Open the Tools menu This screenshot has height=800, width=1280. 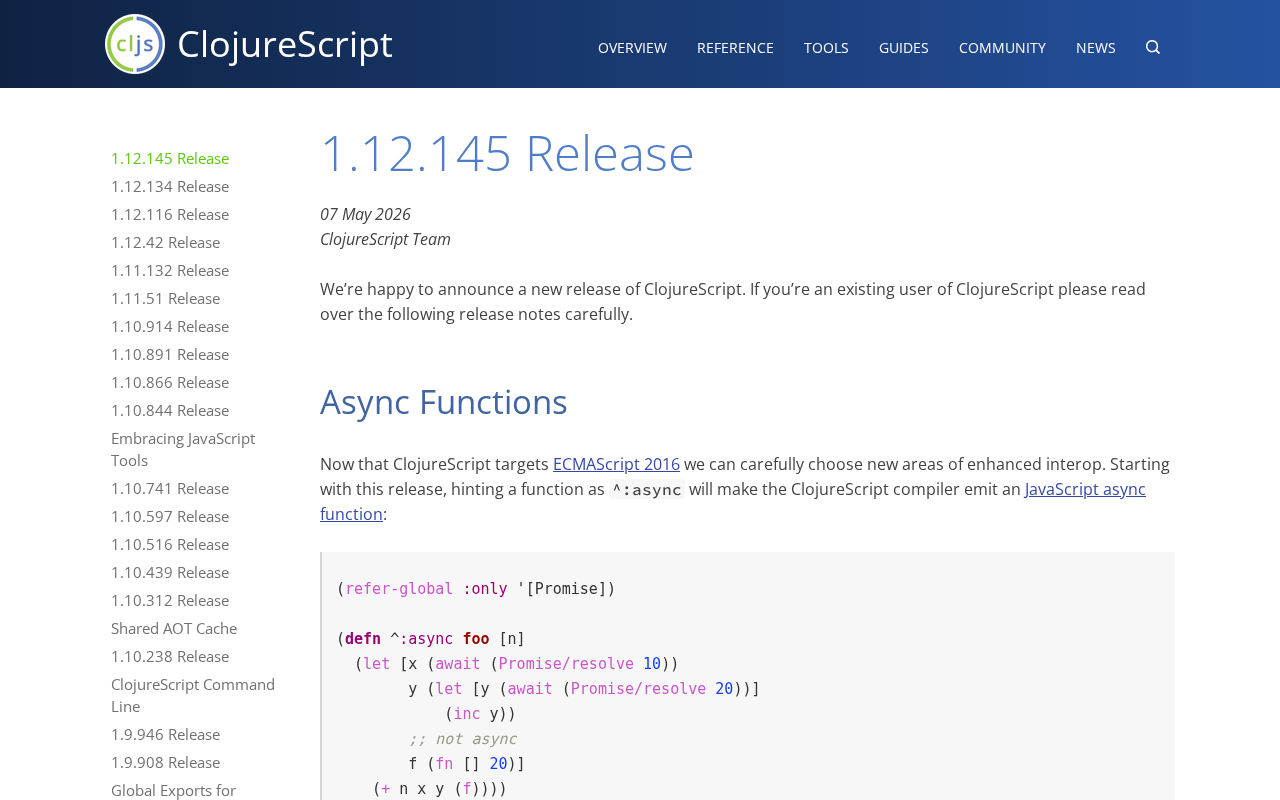[x=826, y=48]
